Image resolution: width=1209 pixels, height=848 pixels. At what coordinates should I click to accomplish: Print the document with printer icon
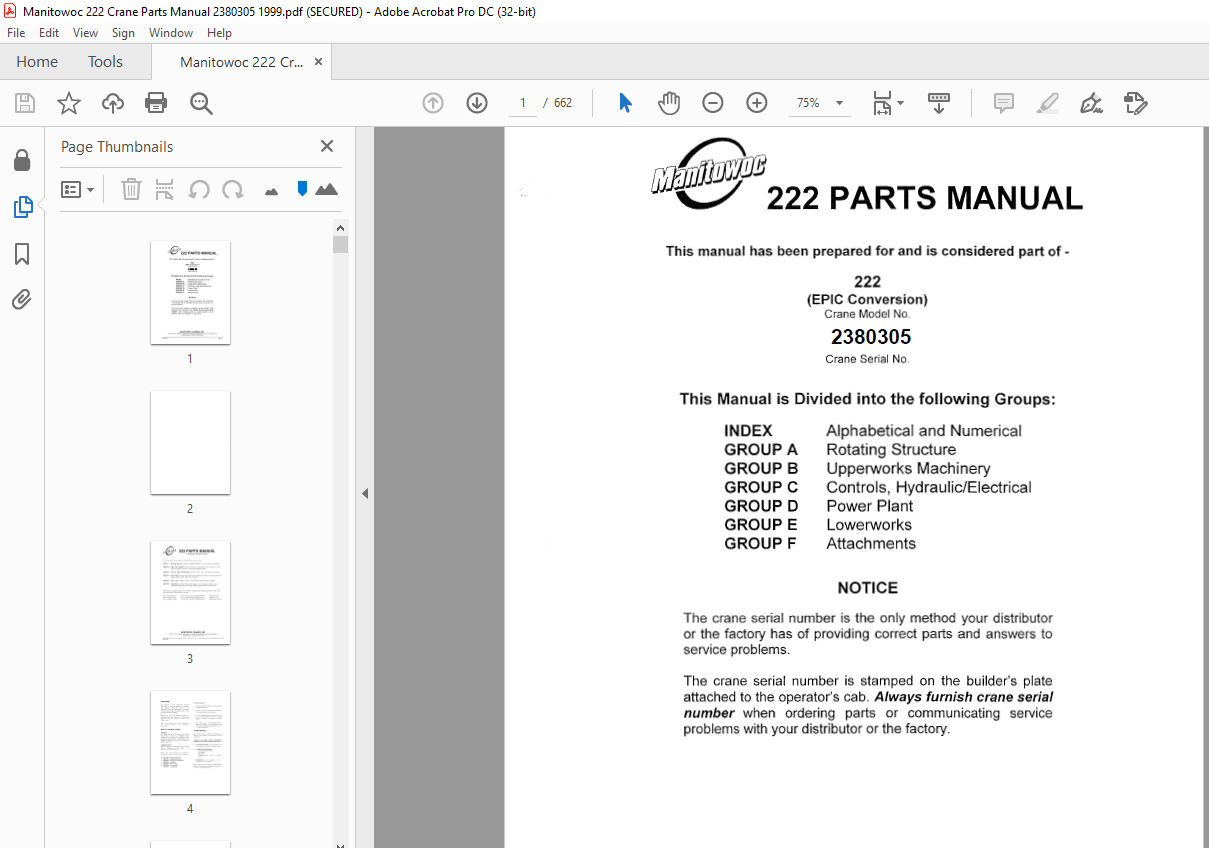point(156,103)
